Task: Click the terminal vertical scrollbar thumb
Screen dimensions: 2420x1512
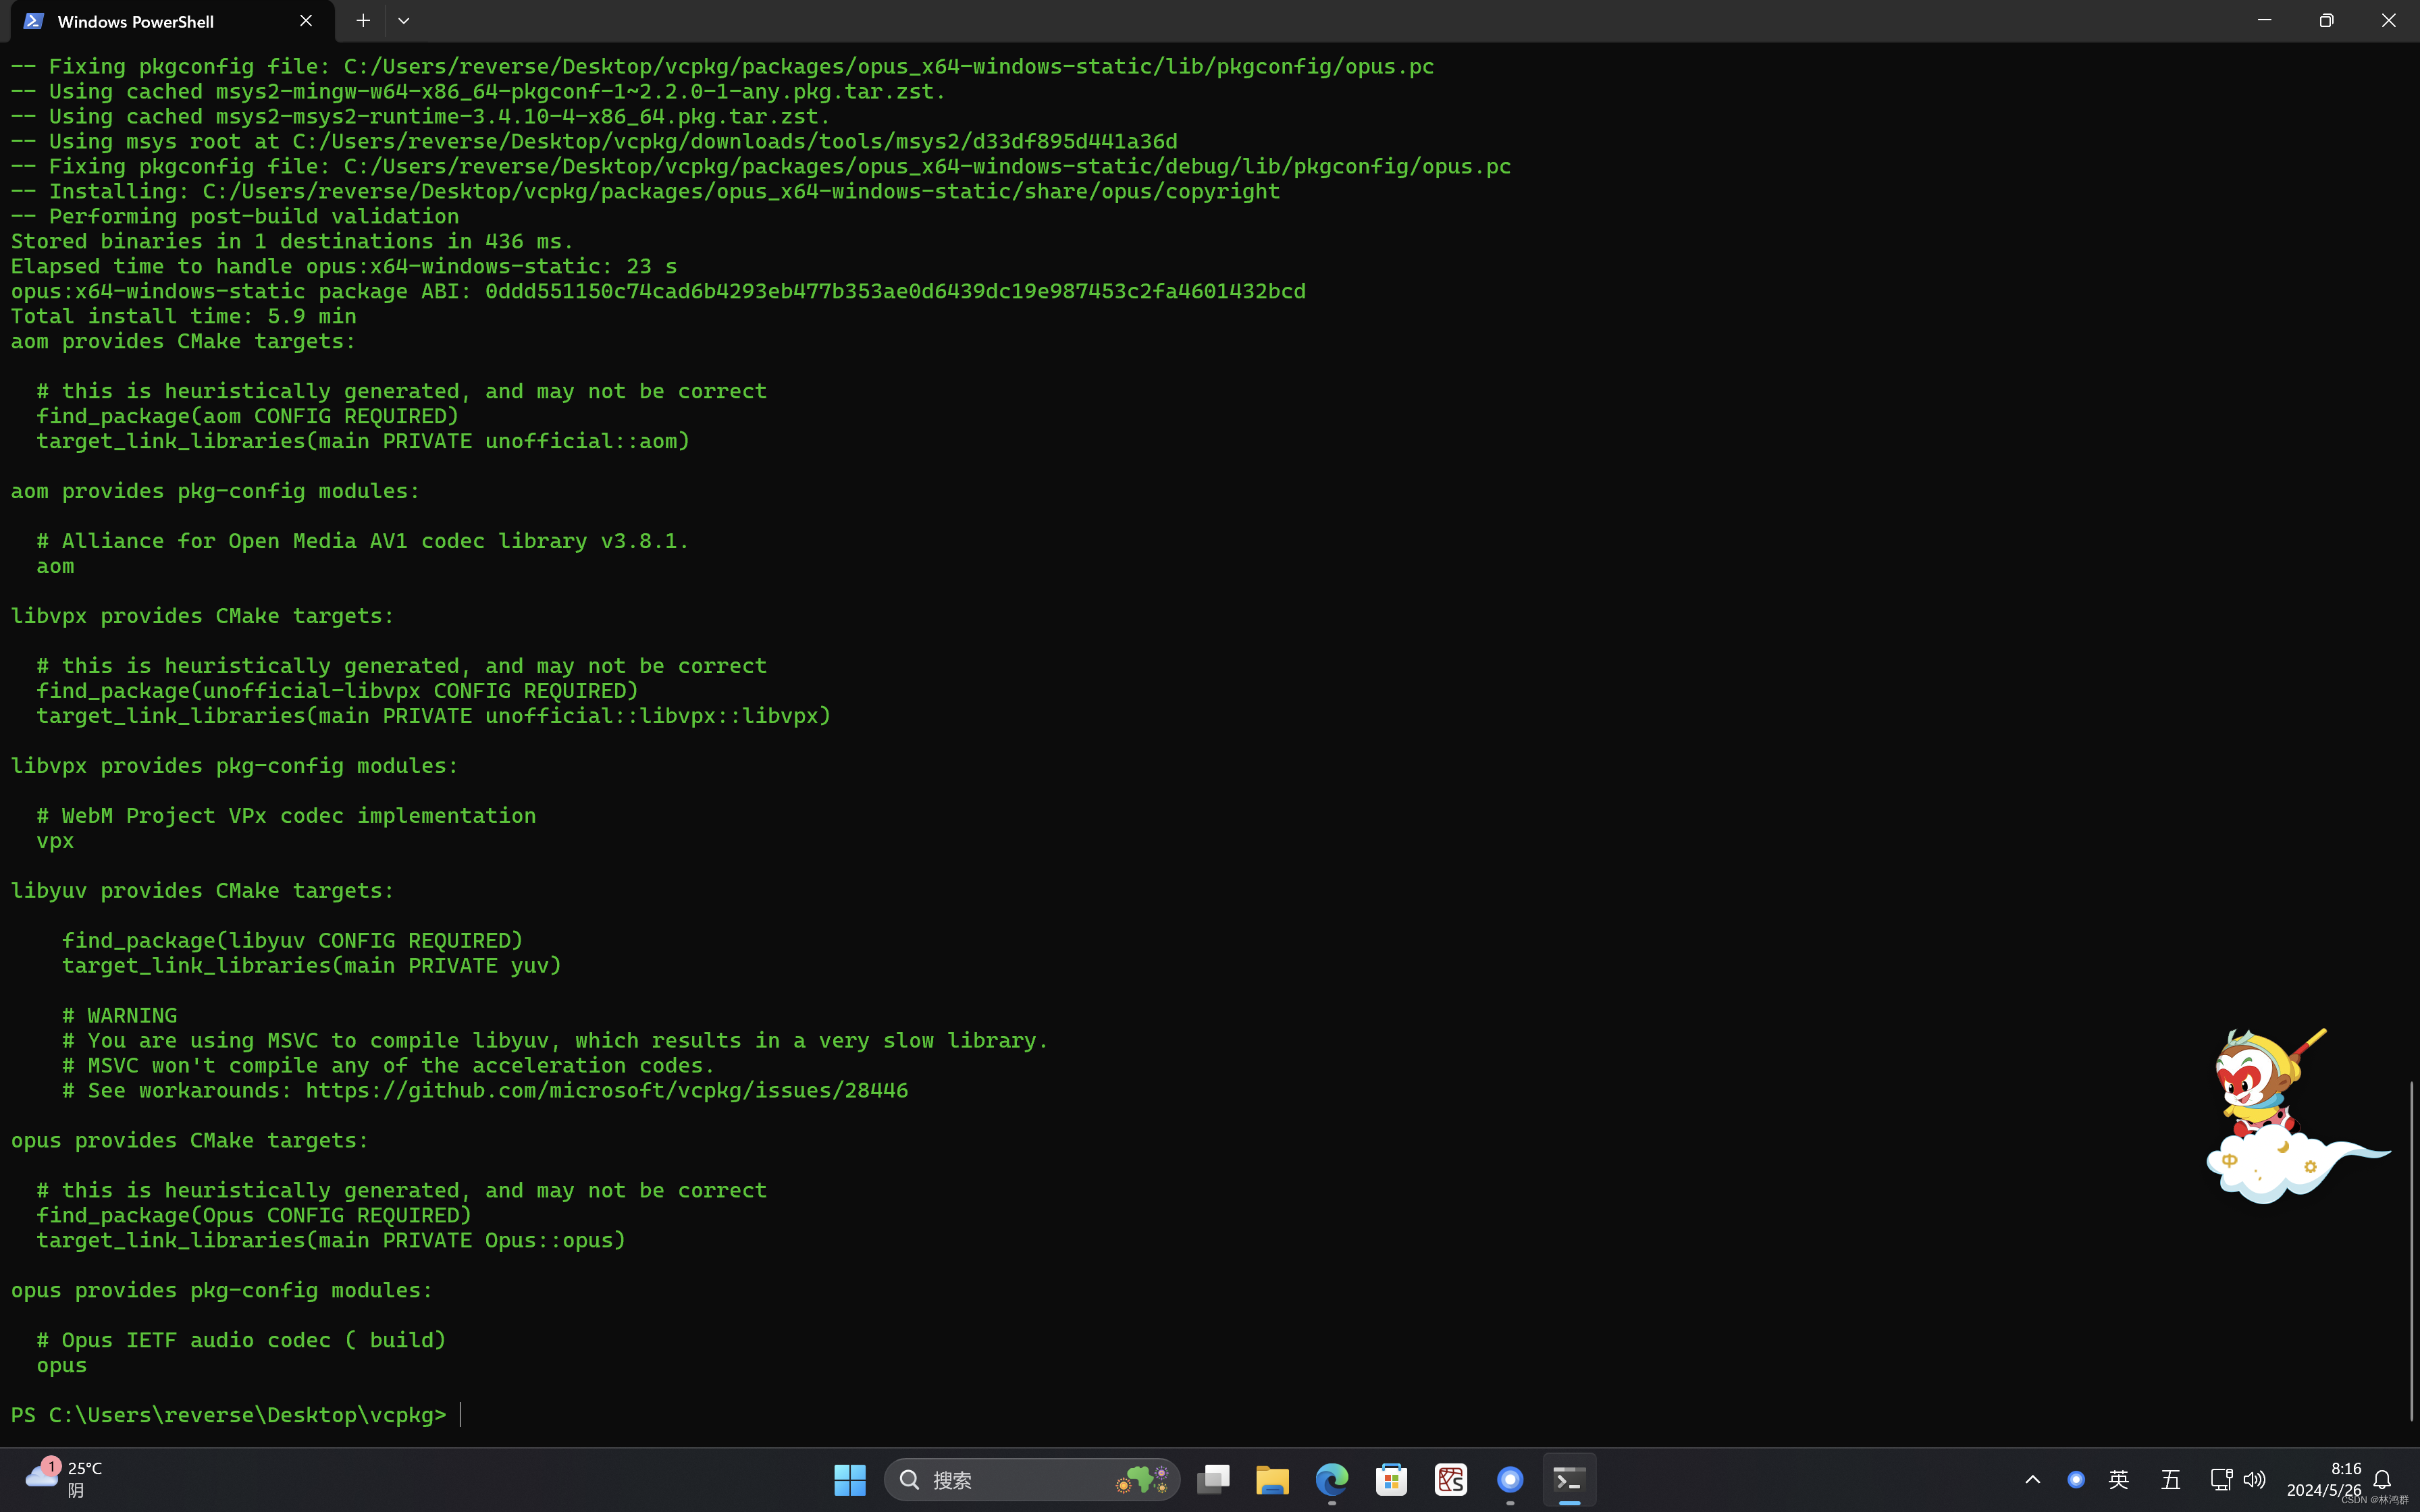Action: tap(2411, 1250)
